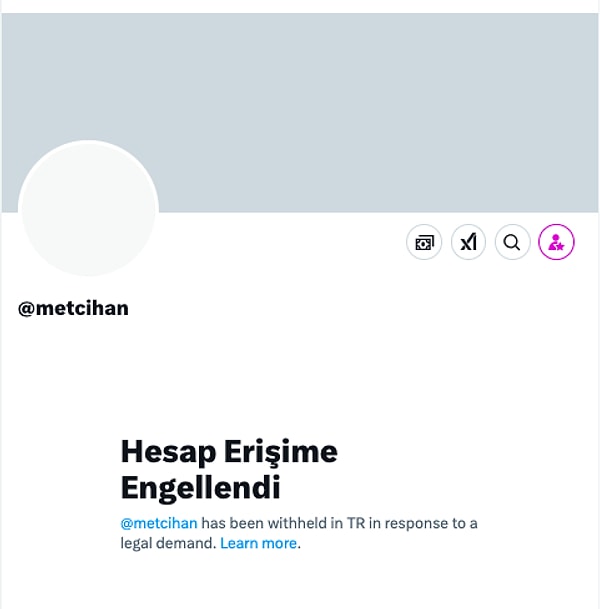
Task: Select the bold @metcihan profile handle
Action: point(73,309)
